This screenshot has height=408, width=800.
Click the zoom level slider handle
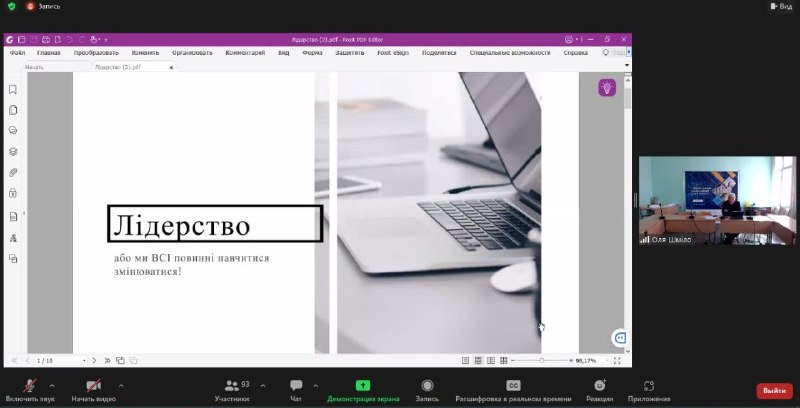541,361
